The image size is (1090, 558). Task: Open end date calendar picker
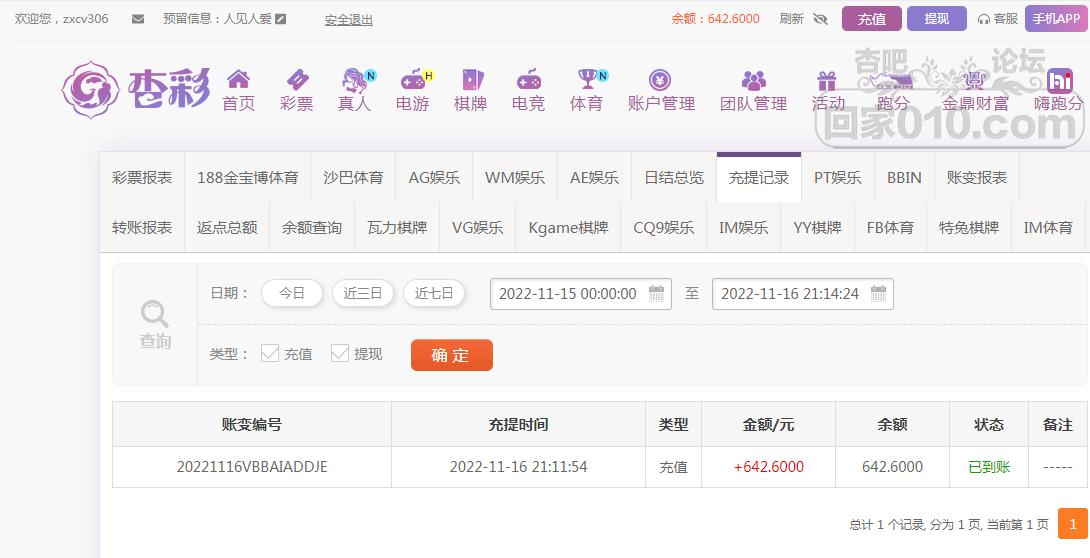click(x=878, y=294)
